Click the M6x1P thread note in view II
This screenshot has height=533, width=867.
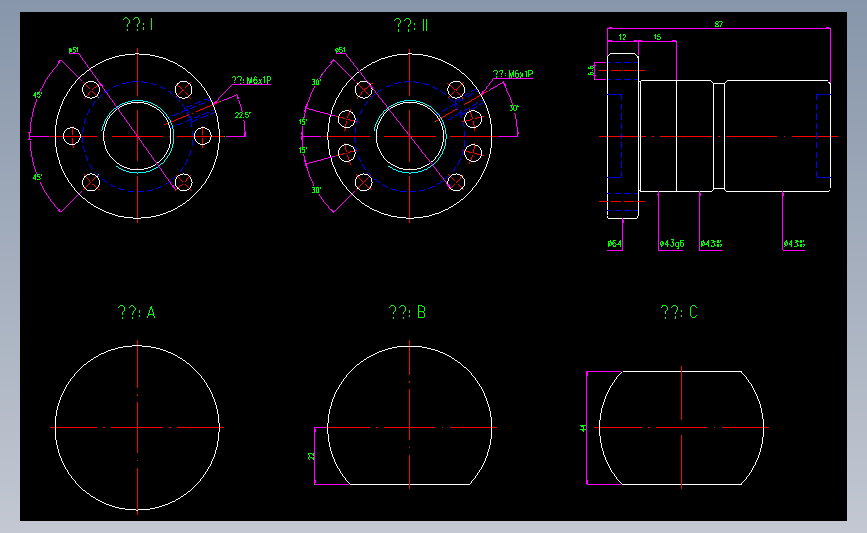(513, 74)
